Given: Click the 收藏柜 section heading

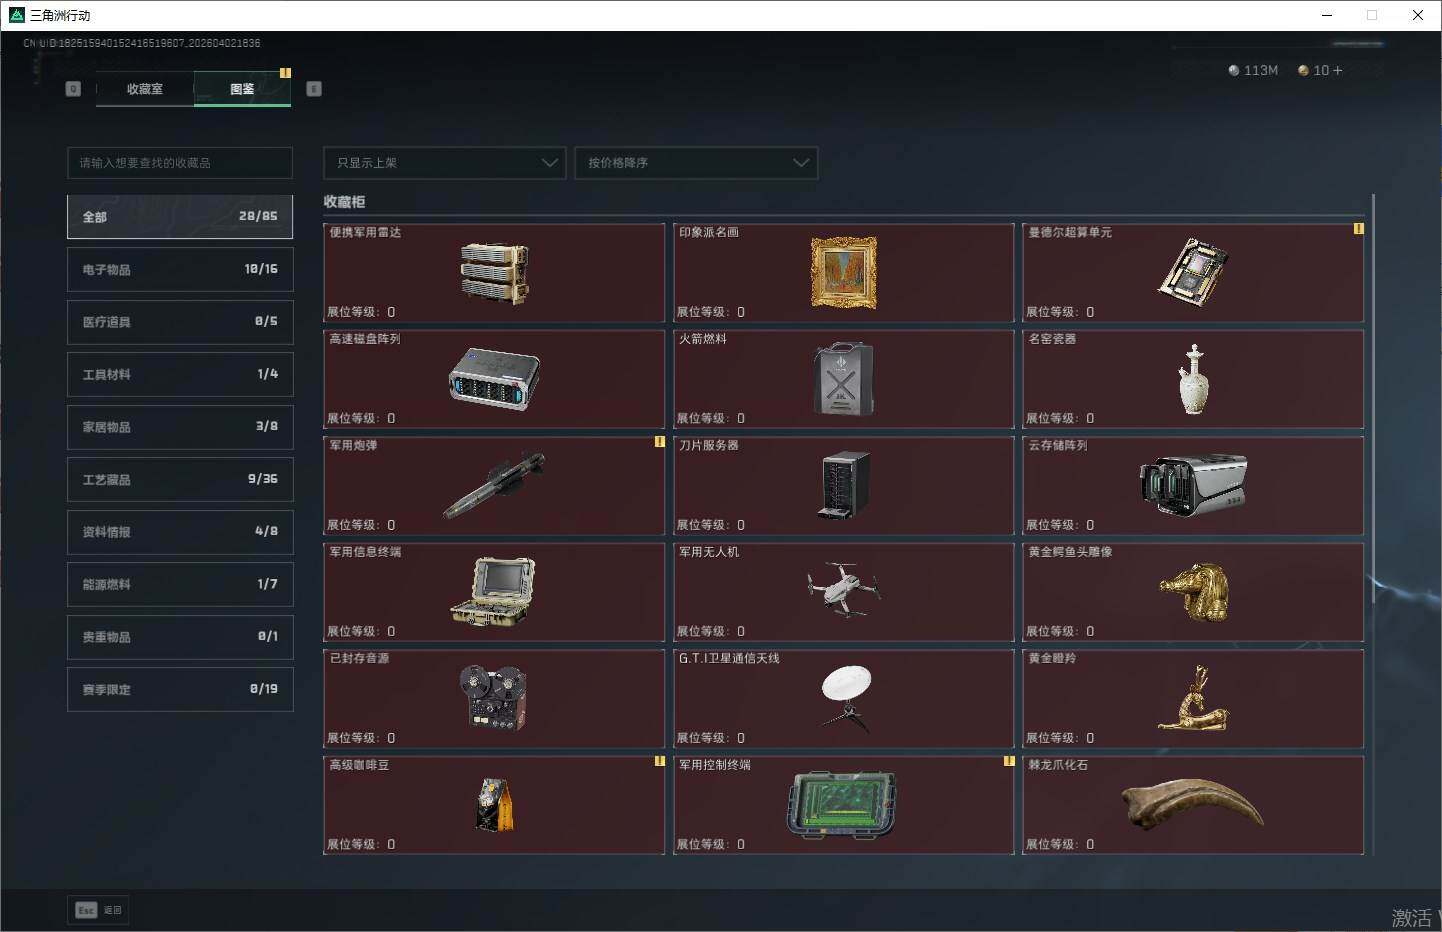Looking at the screenshot, I should [344, 202].
